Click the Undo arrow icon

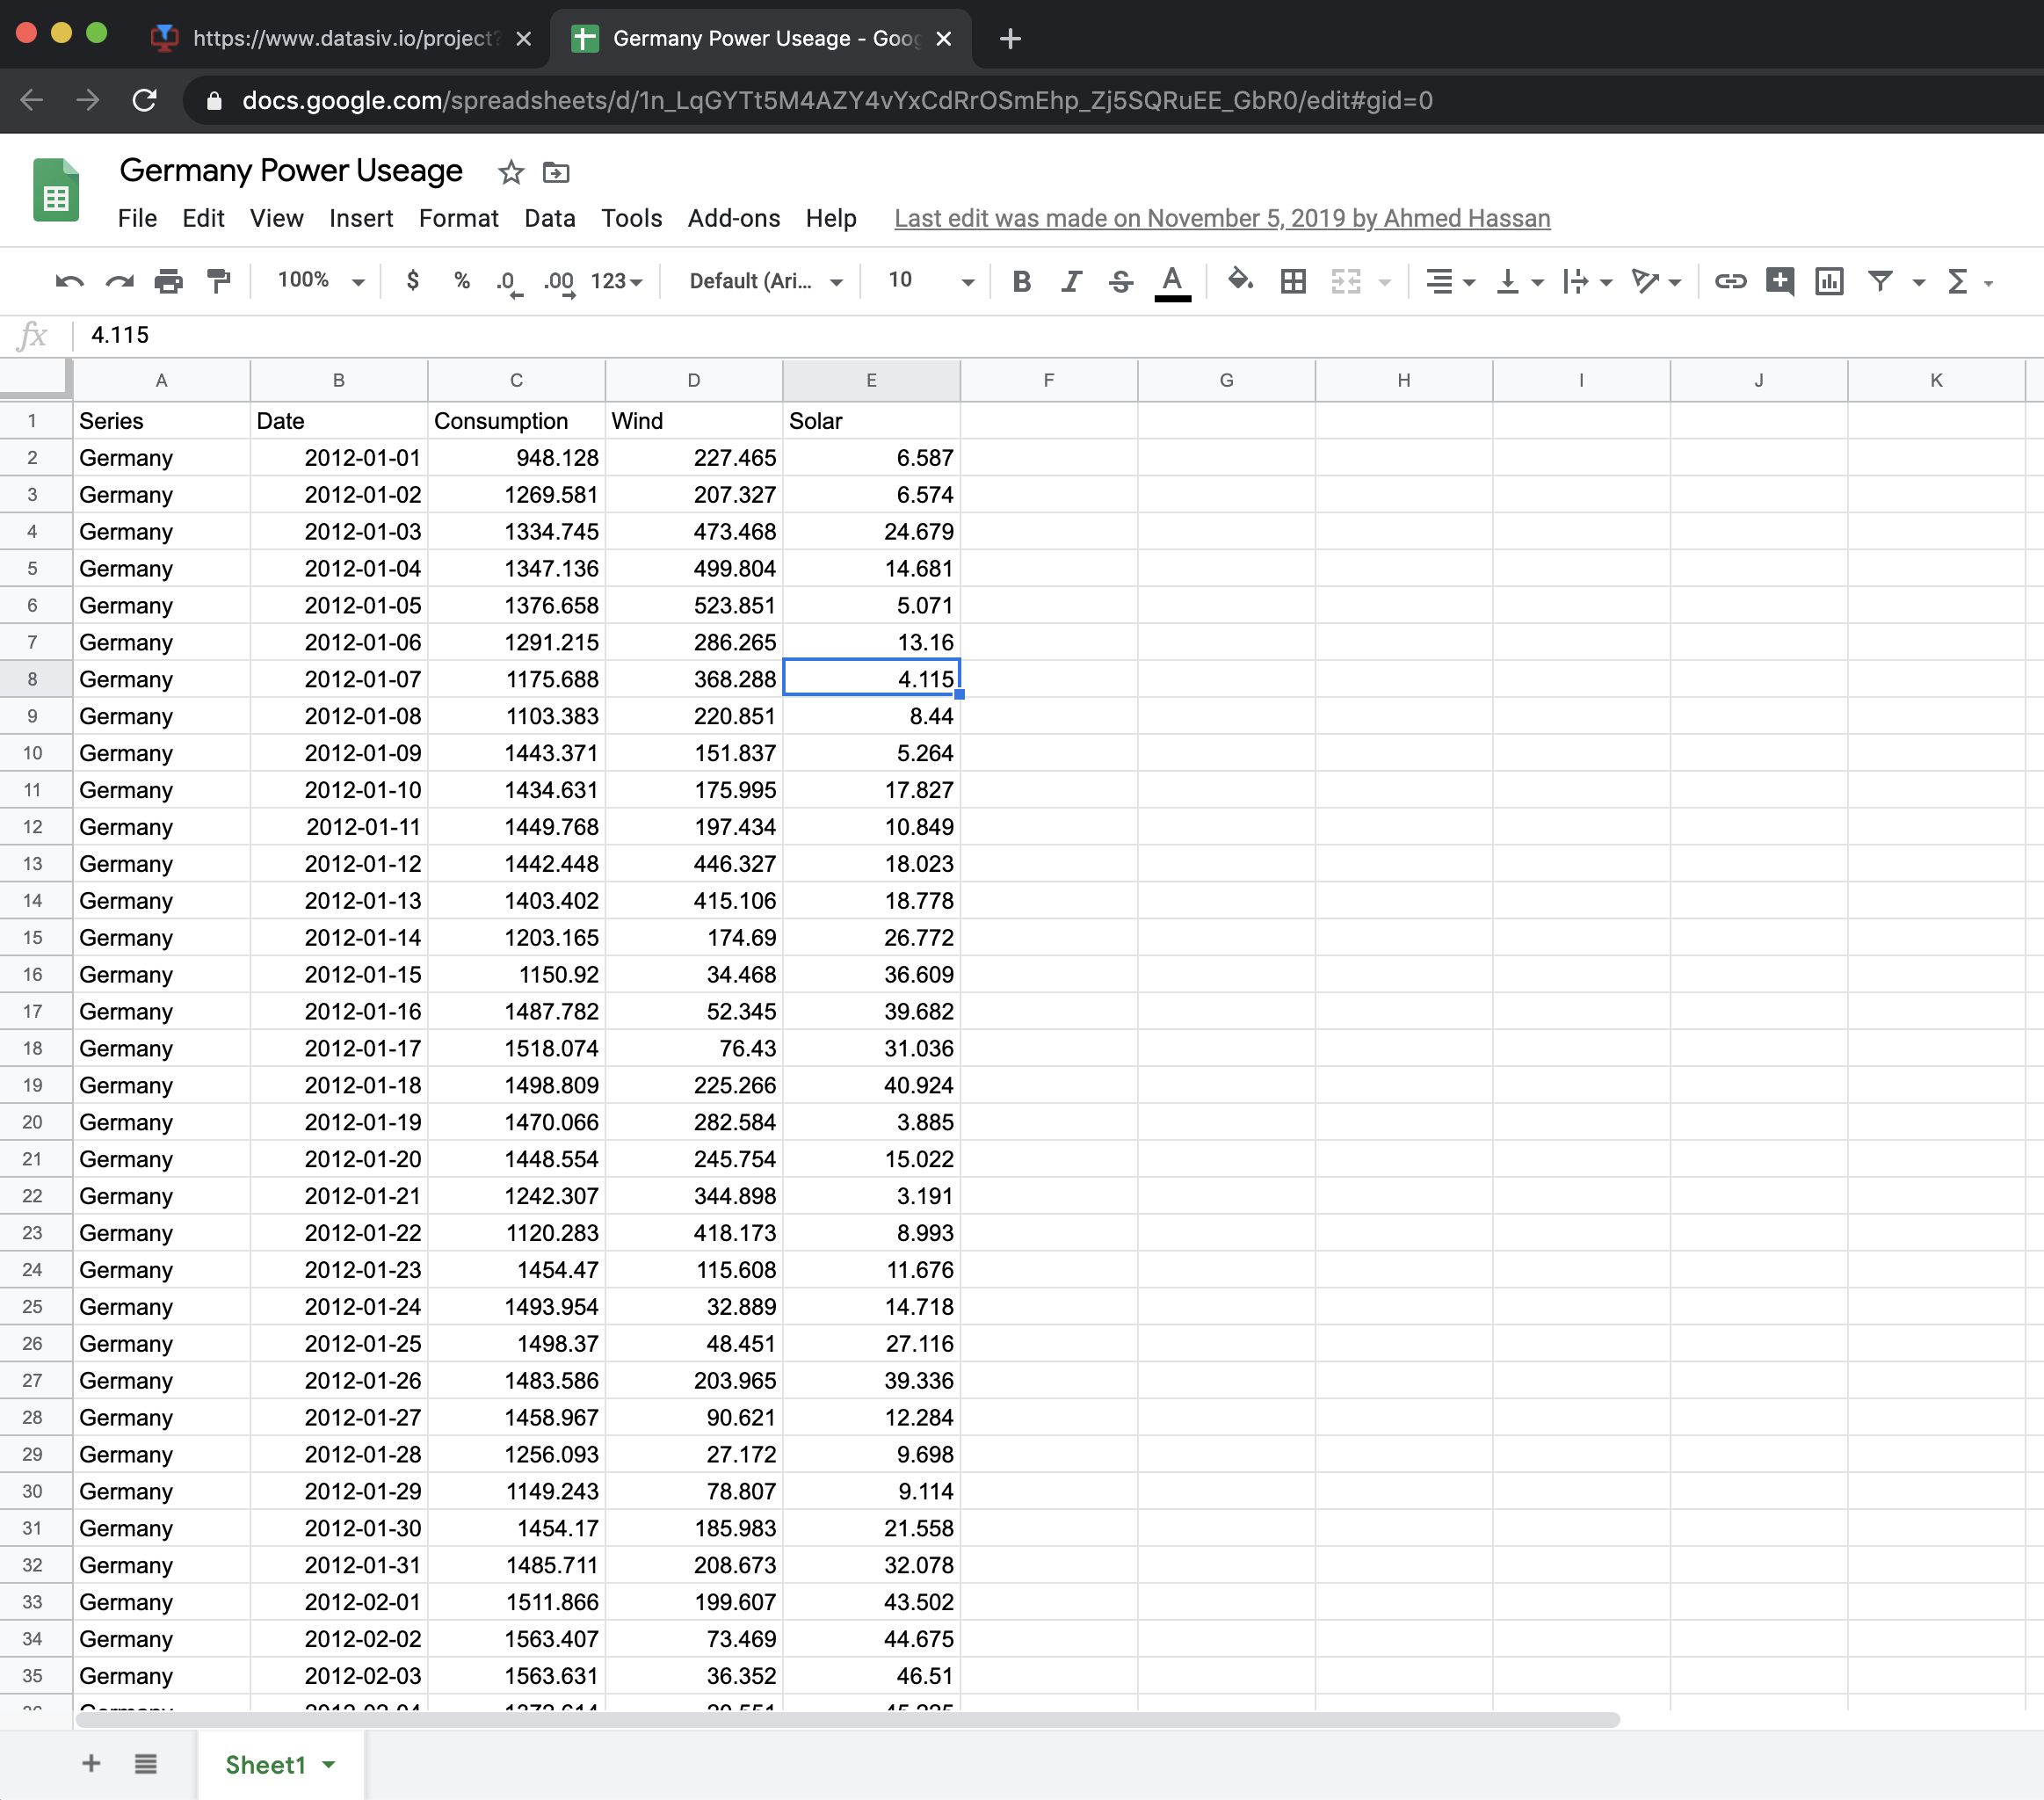pos(69,281)
